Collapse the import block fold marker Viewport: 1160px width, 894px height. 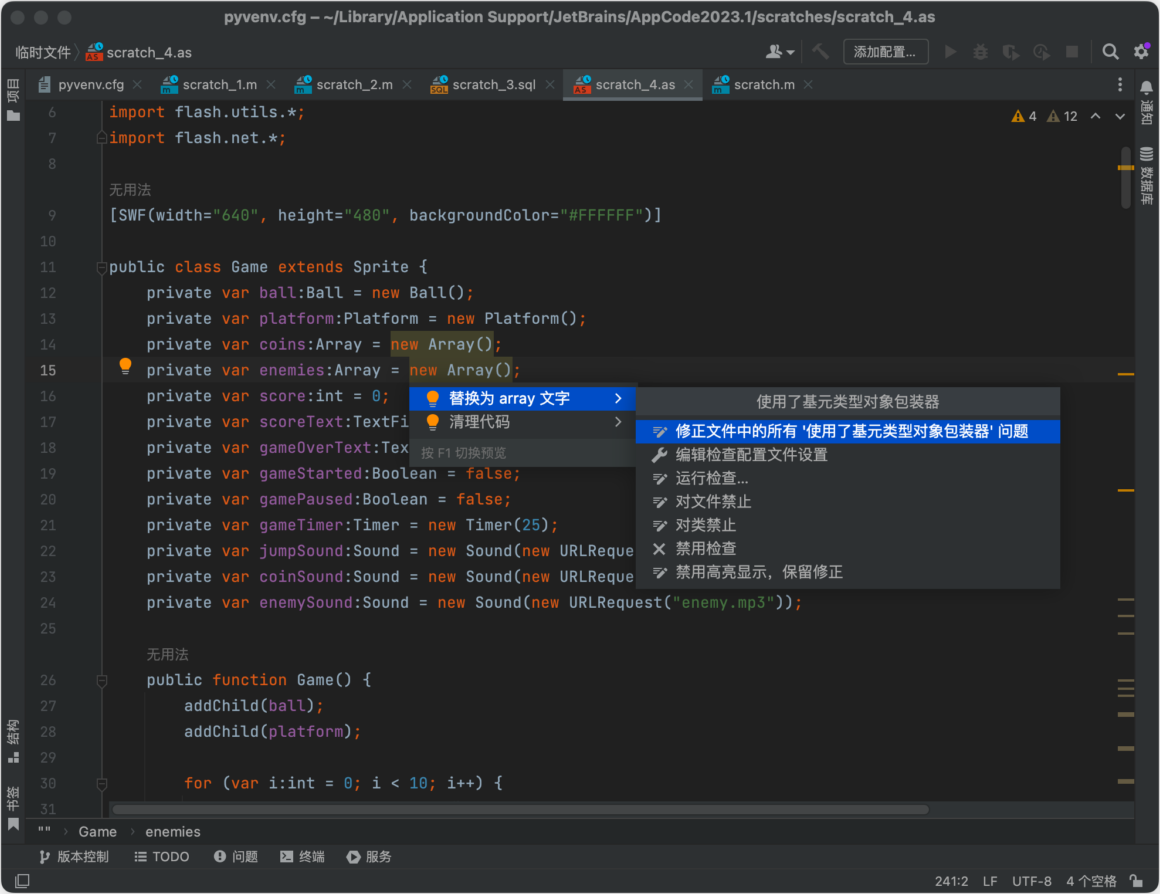pos(102,138)
